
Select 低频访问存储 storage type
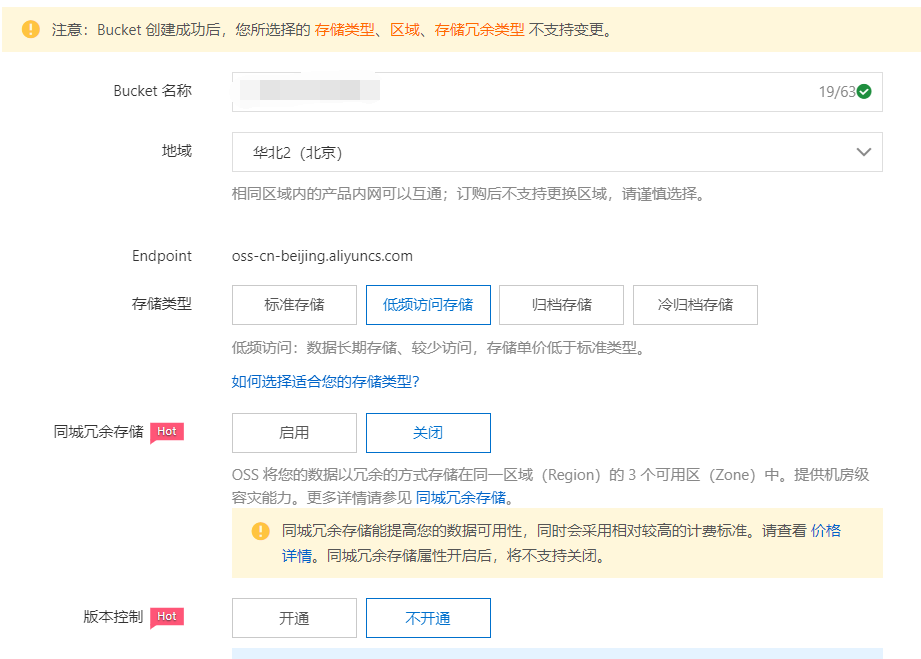(428, 305)
